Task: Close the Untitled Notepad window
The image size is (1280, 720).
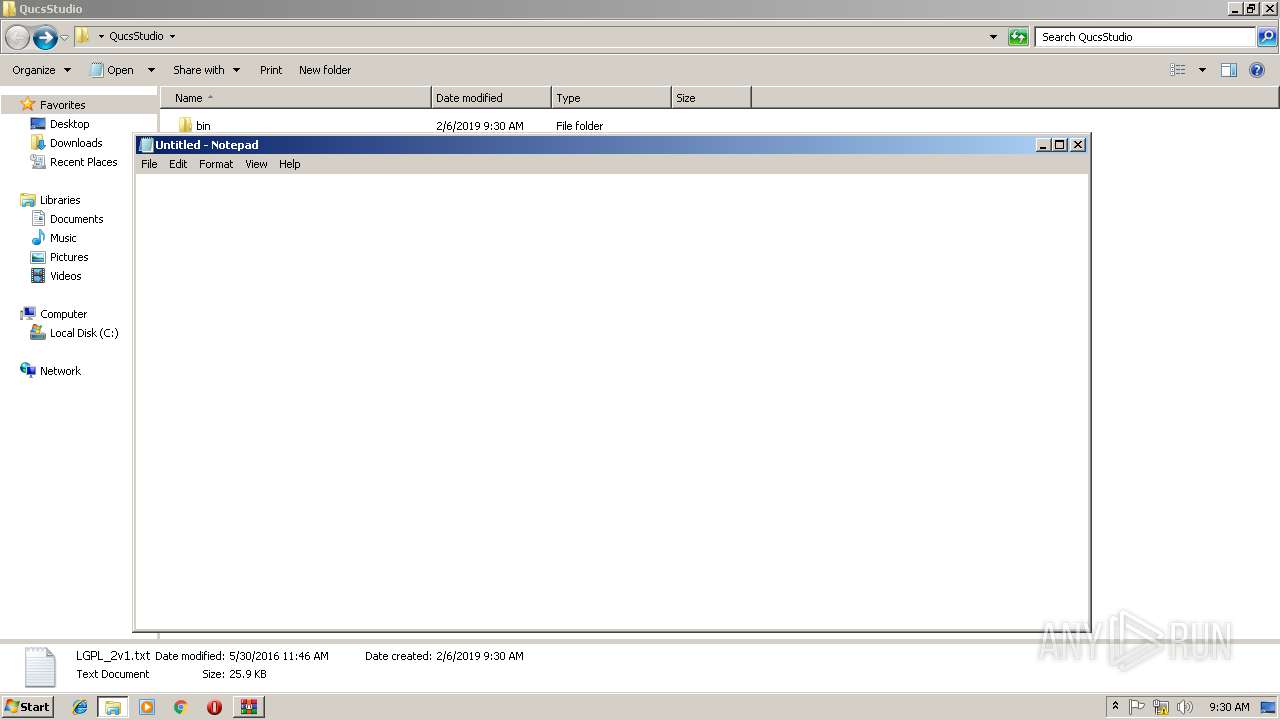Action: coord(1078,145)
